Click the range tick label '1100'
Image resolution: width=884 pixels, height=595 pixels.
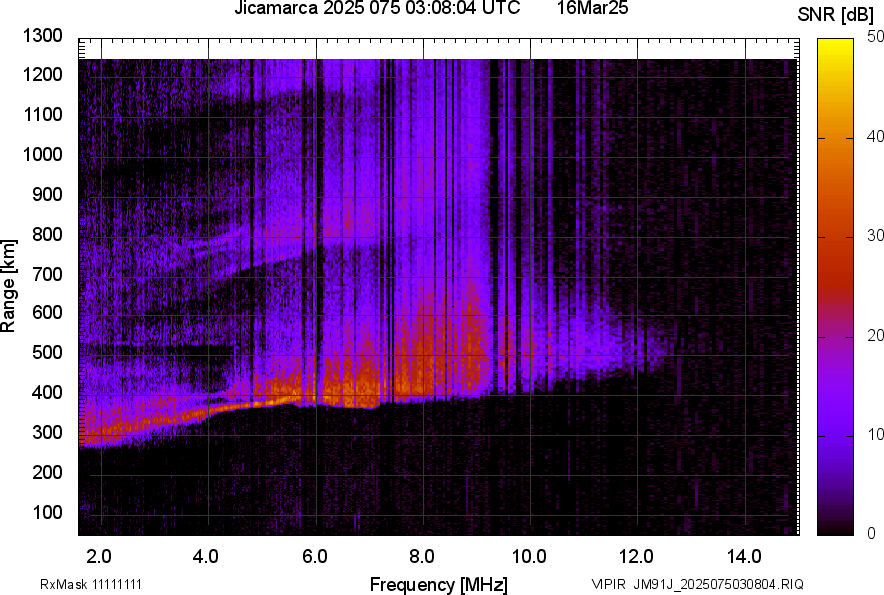click(43, 114)
